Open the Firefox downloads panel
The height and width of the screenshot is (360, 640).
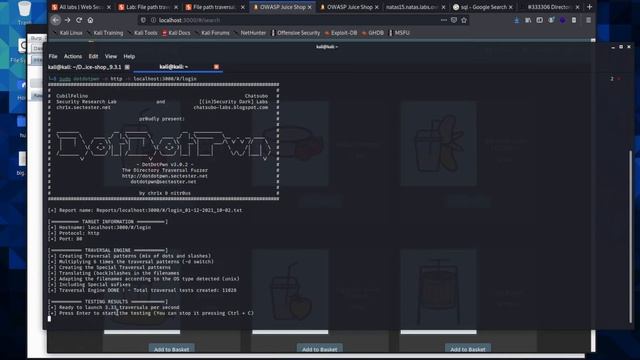(x=517, y=20)
